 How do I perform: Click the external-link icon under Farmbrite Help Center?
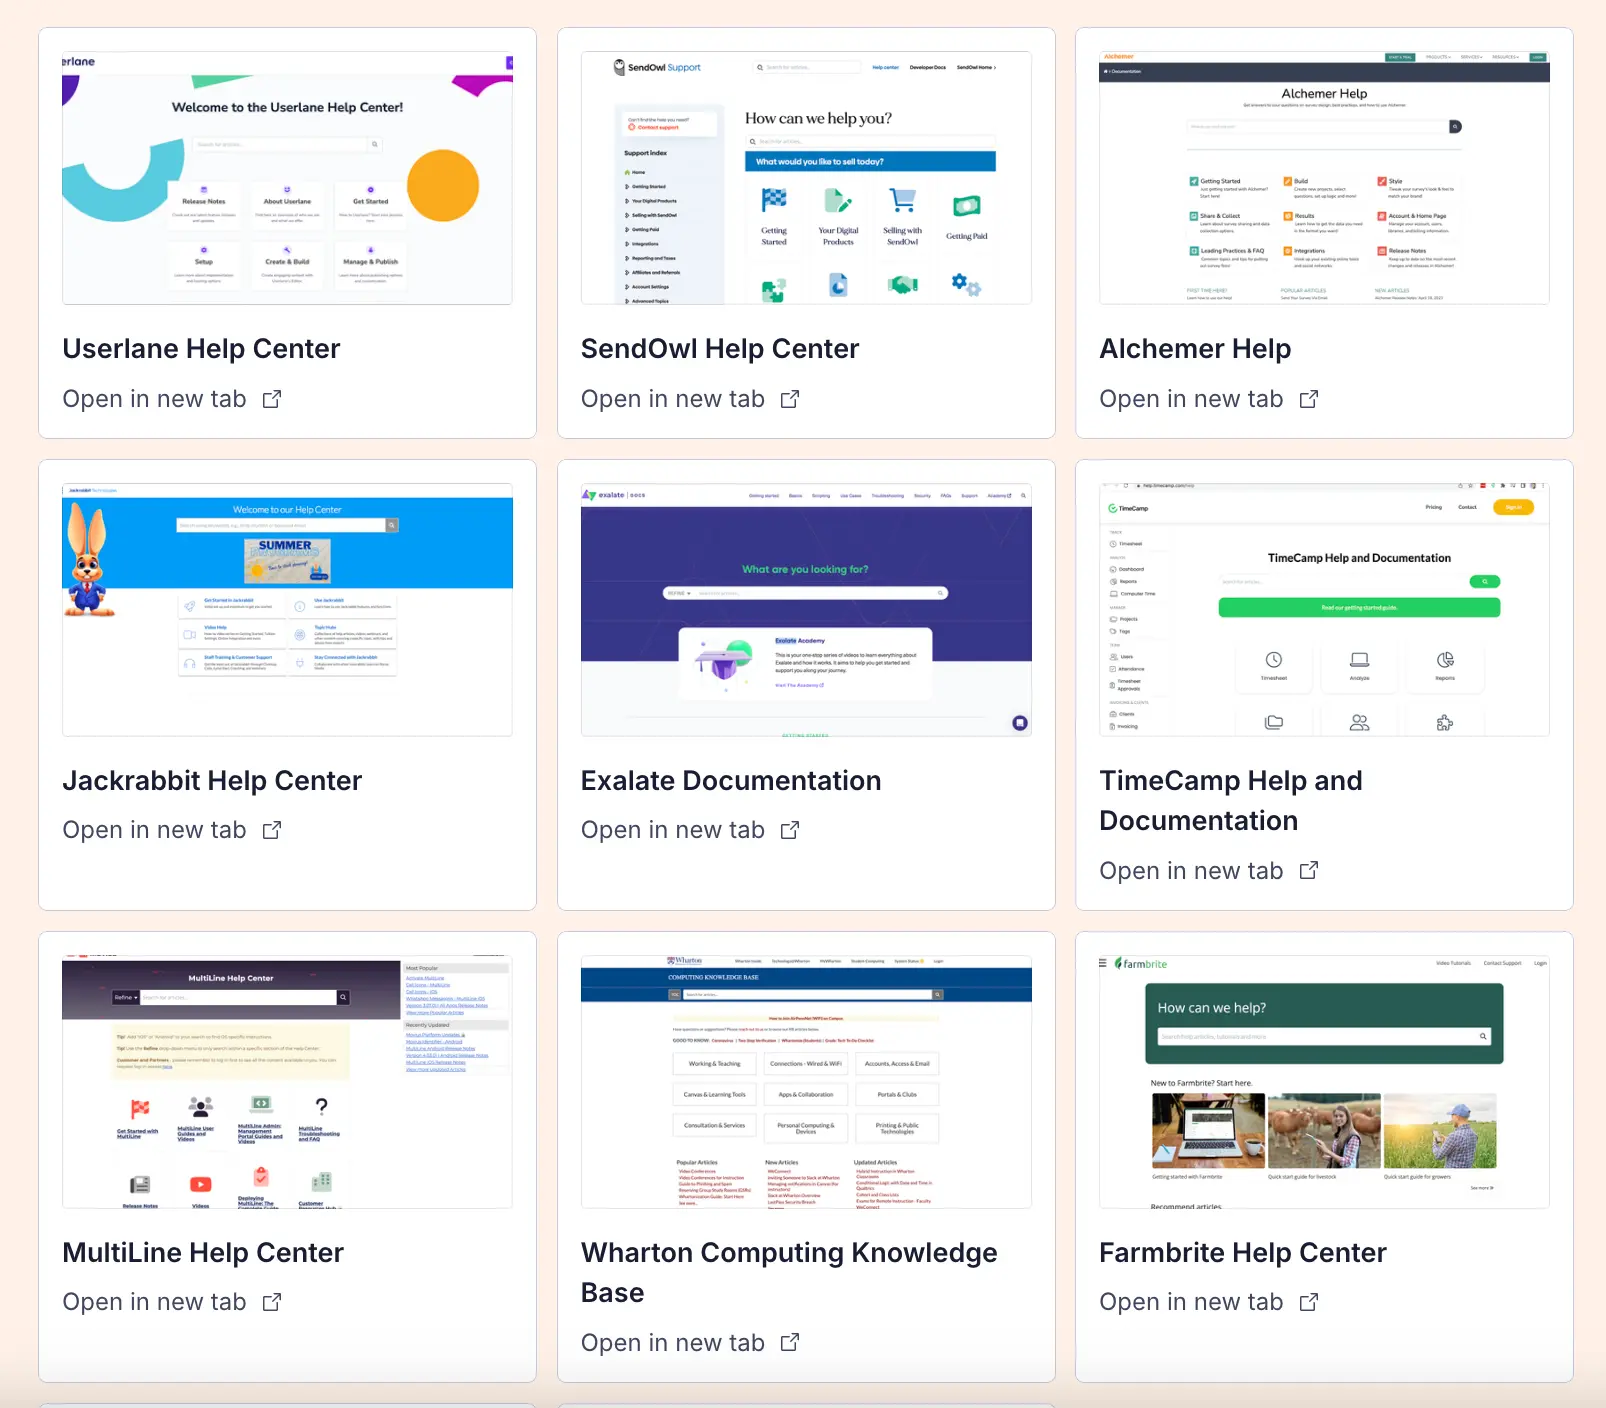click(1309, 1302)
